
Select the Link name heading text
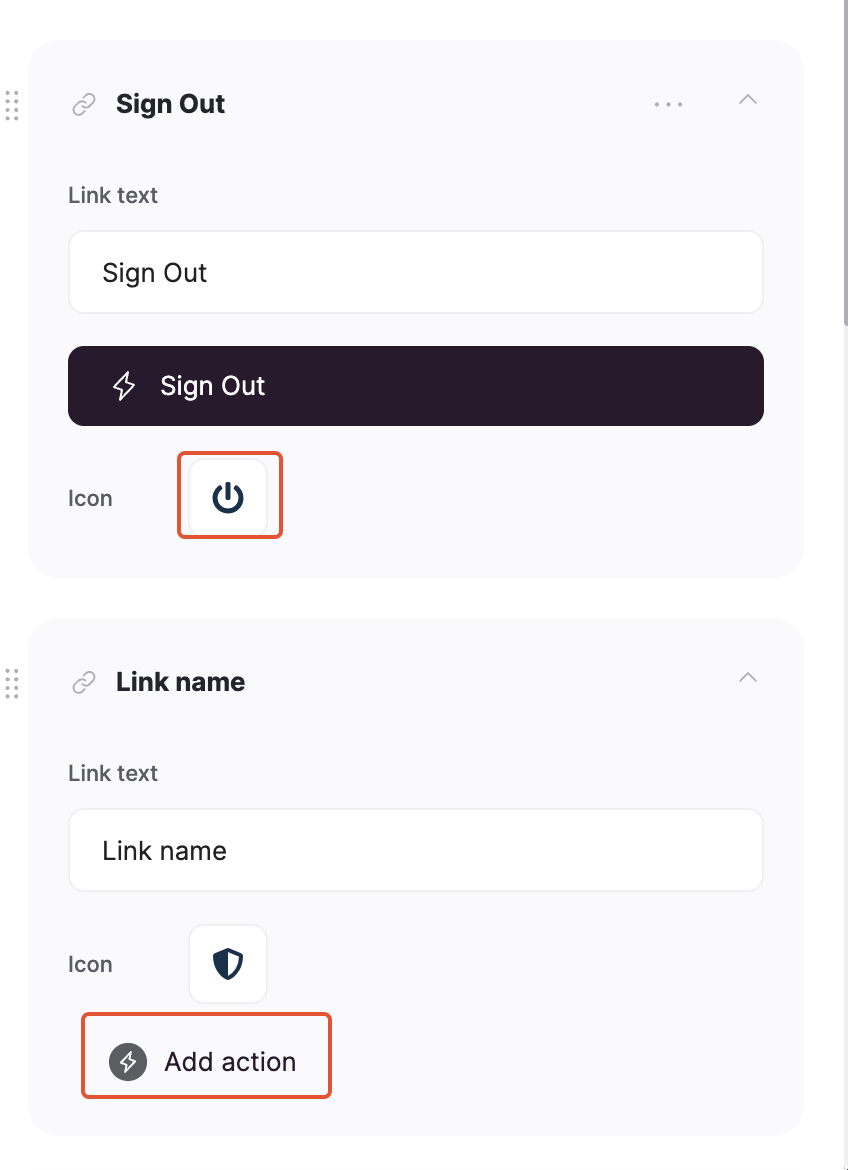click(180, 681)
